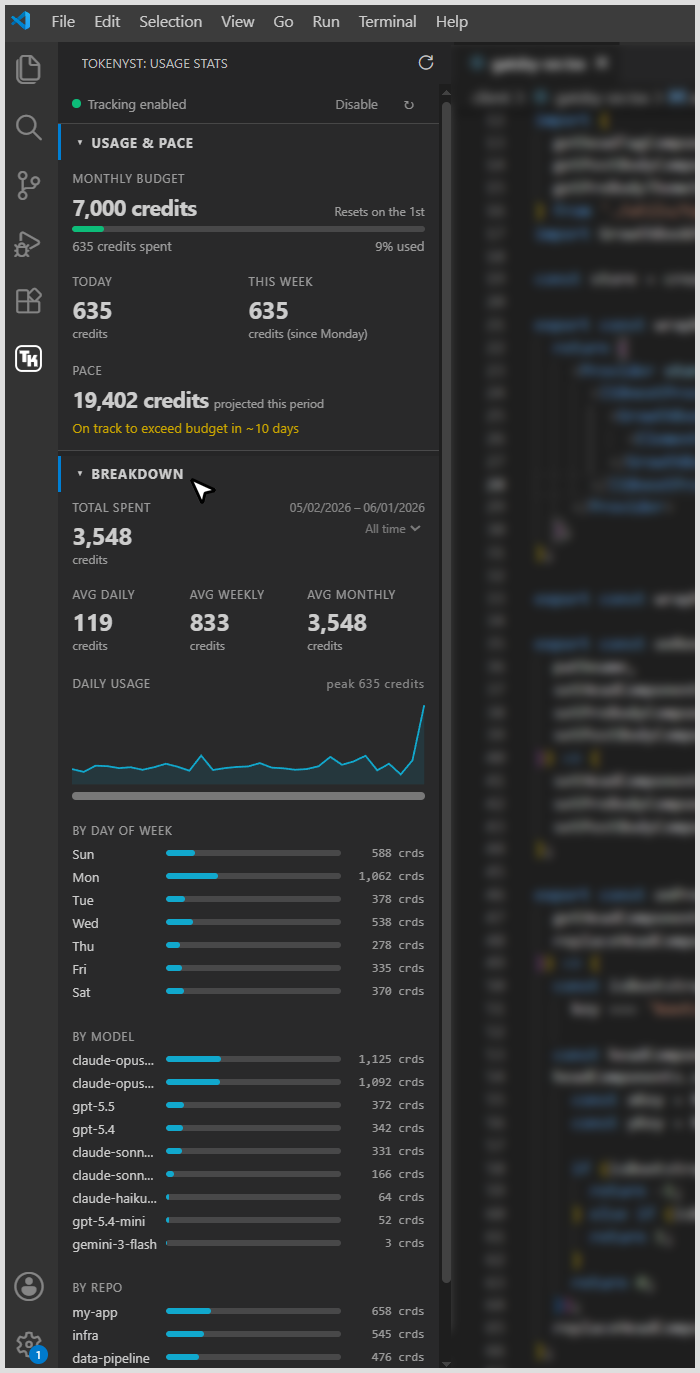Open the Help menu

click(x=452, y=21)
